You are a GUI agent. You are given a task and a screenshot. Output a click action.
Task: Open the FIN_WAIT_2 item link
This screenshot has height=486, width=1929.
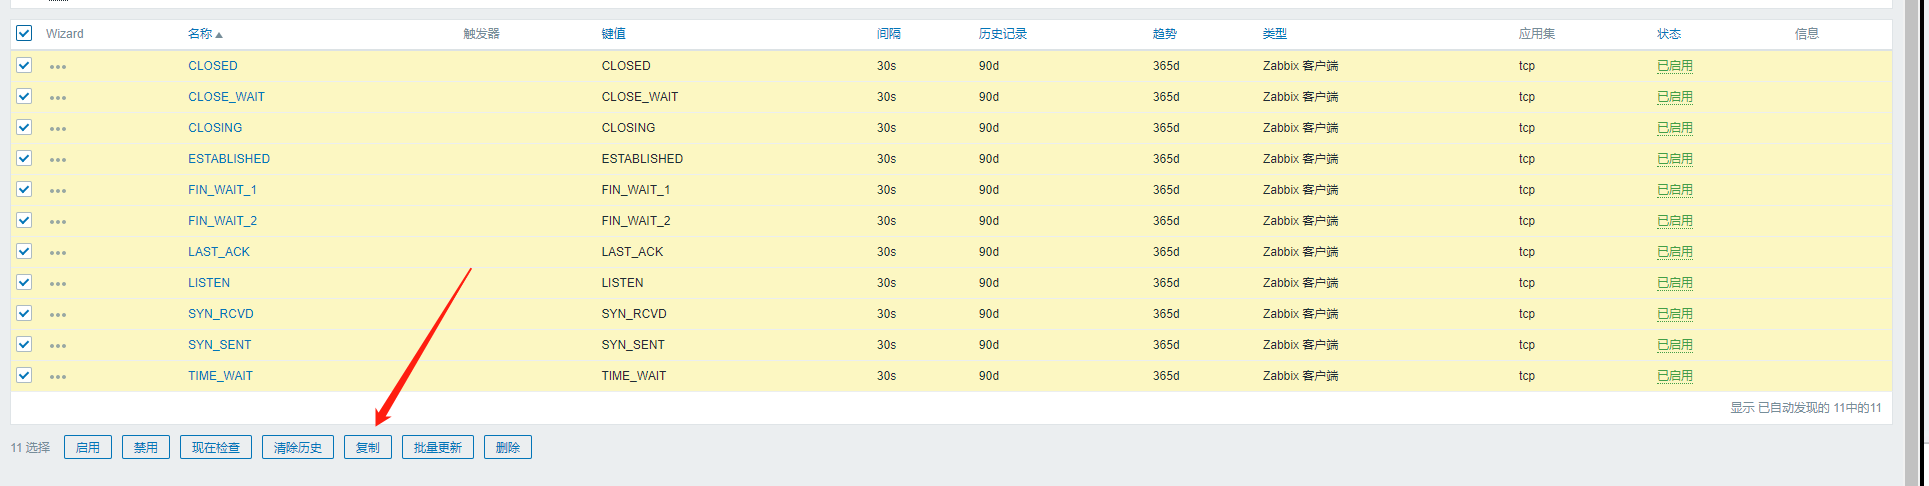click(x=222, y=221)
